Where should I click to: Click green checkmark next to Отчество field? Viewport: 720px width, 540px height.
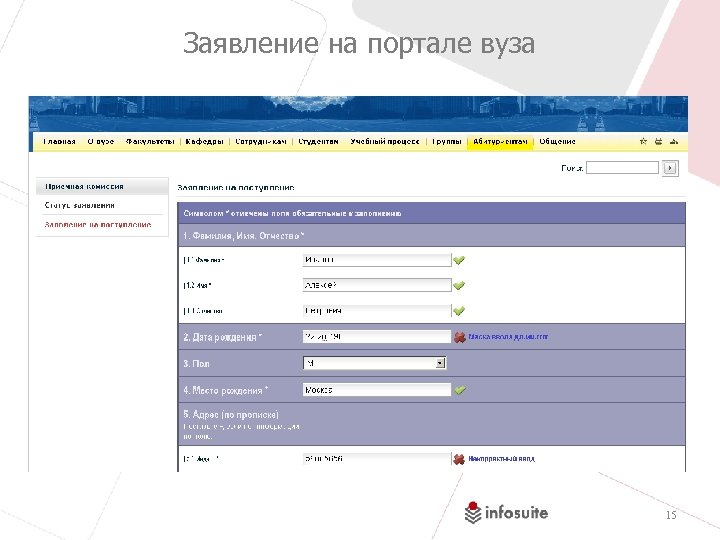(459, 311)
